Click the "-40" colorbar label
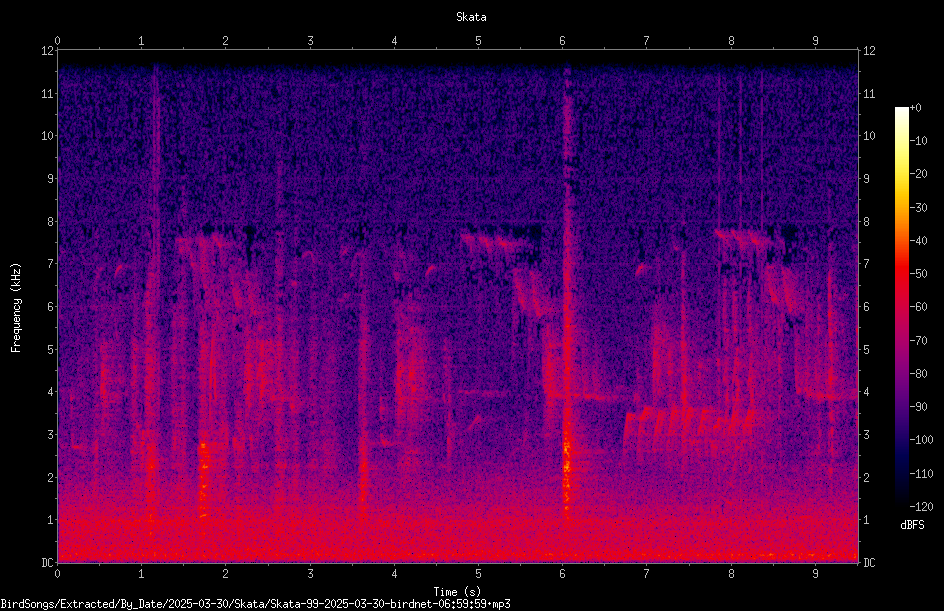This screenshot has width=944, height=611. pyautogui.click(x=919, y=241)
